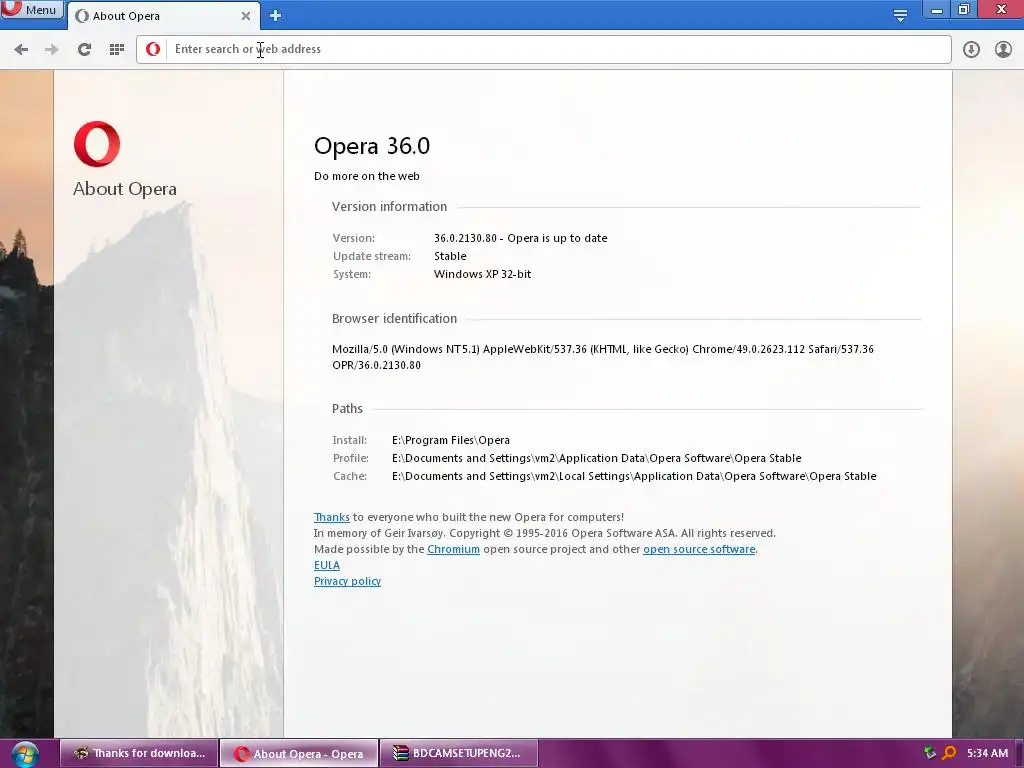Click version text 36.0.2130.80

coord(465,238)
